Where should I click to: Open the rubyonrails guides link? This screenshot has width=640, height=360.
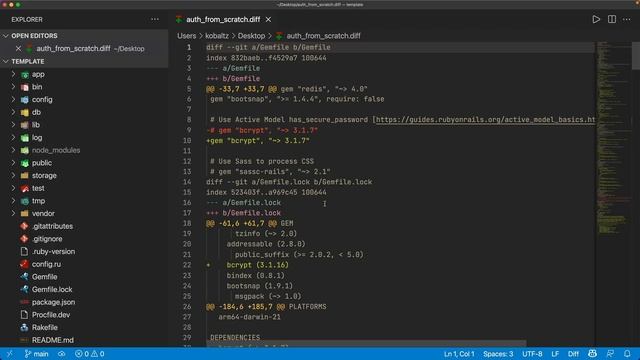tap(485, 120)
